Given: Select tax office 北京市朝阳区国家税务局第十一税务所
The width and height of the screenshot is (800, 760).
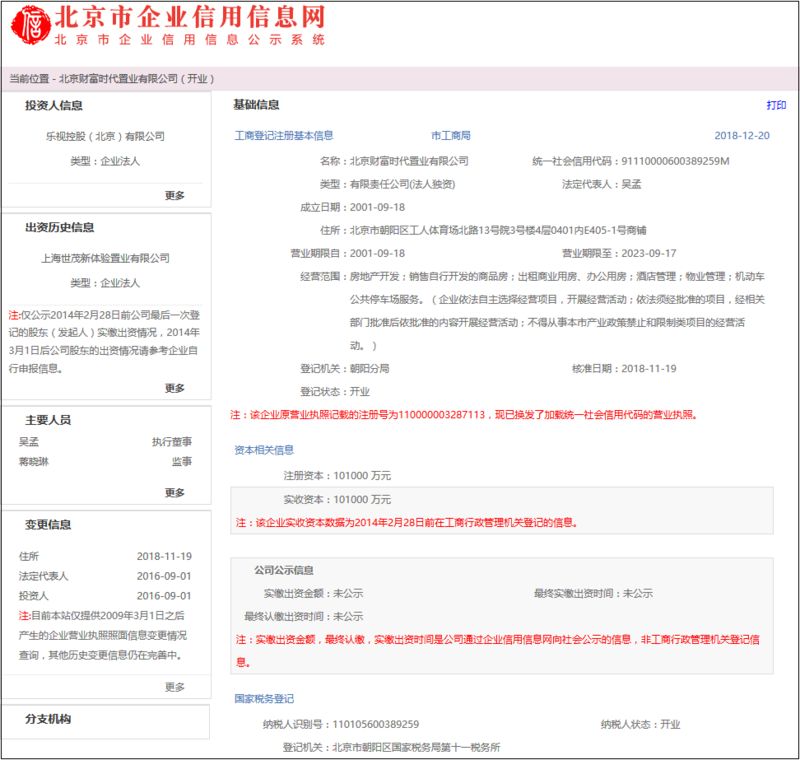Looking at the screenshot, I should point(416,747).
